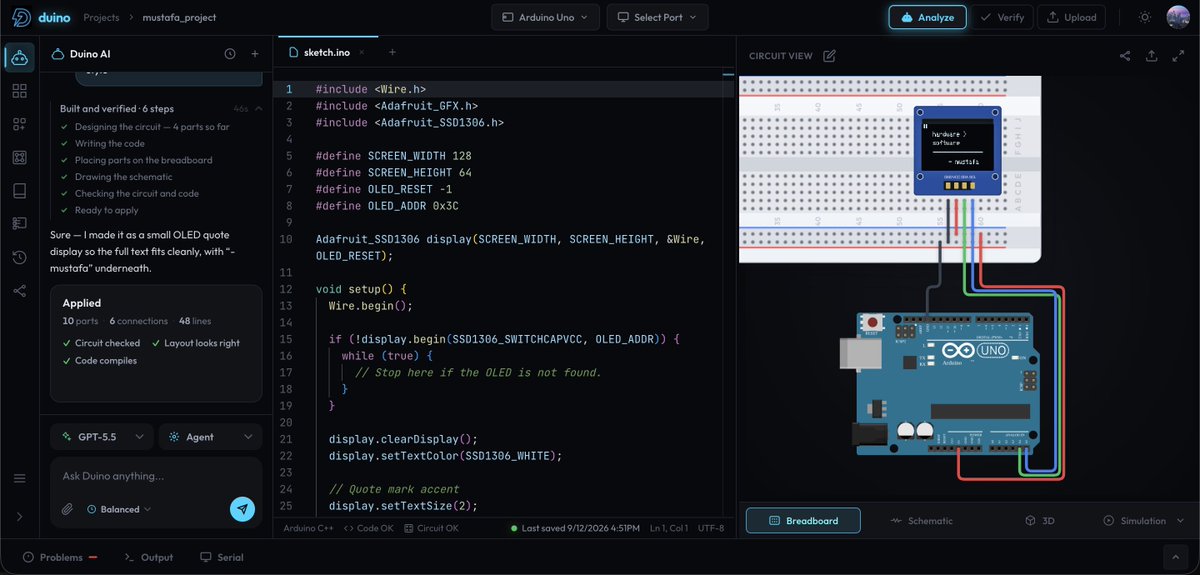1200x575 pixels.
Task: Open Simulation options chevron
Action: (x=1179, y=521)
